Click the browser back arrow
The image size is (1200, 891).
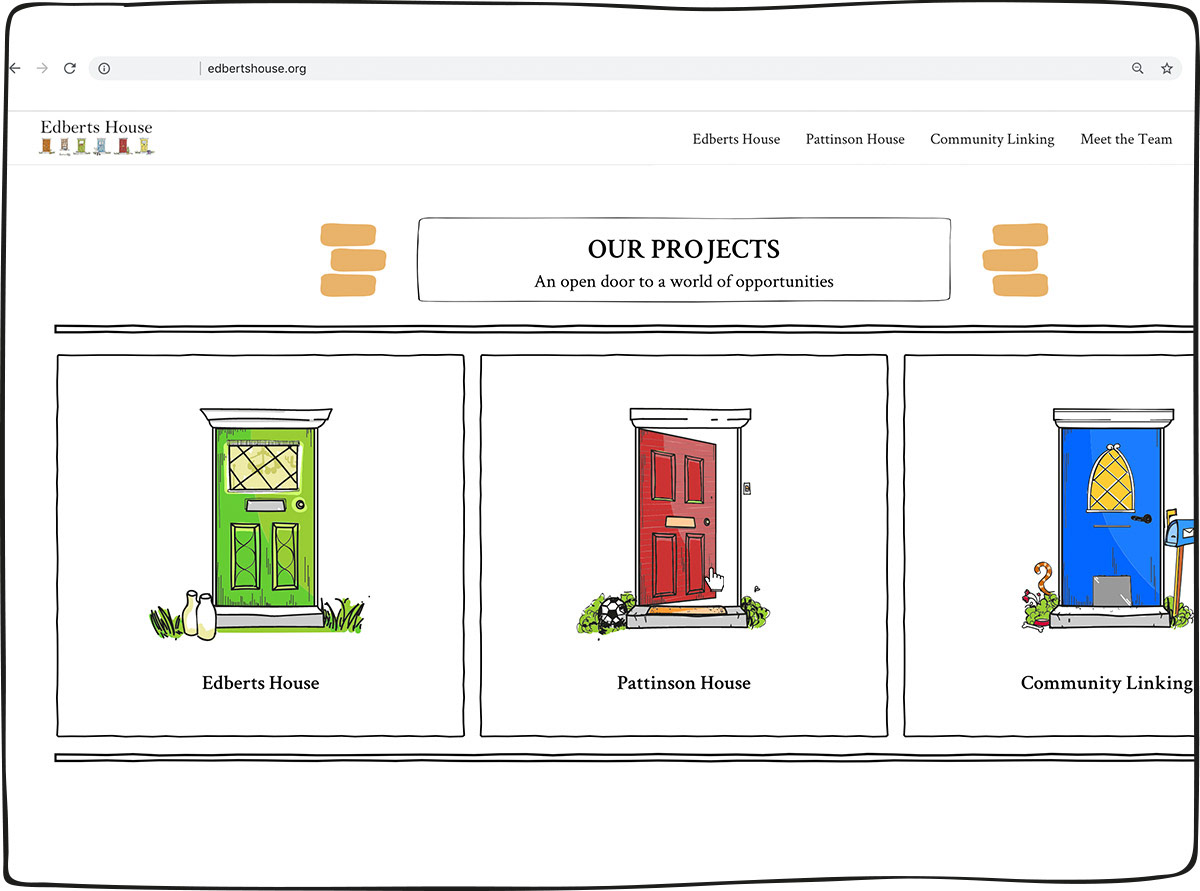(x=14, y=68)
